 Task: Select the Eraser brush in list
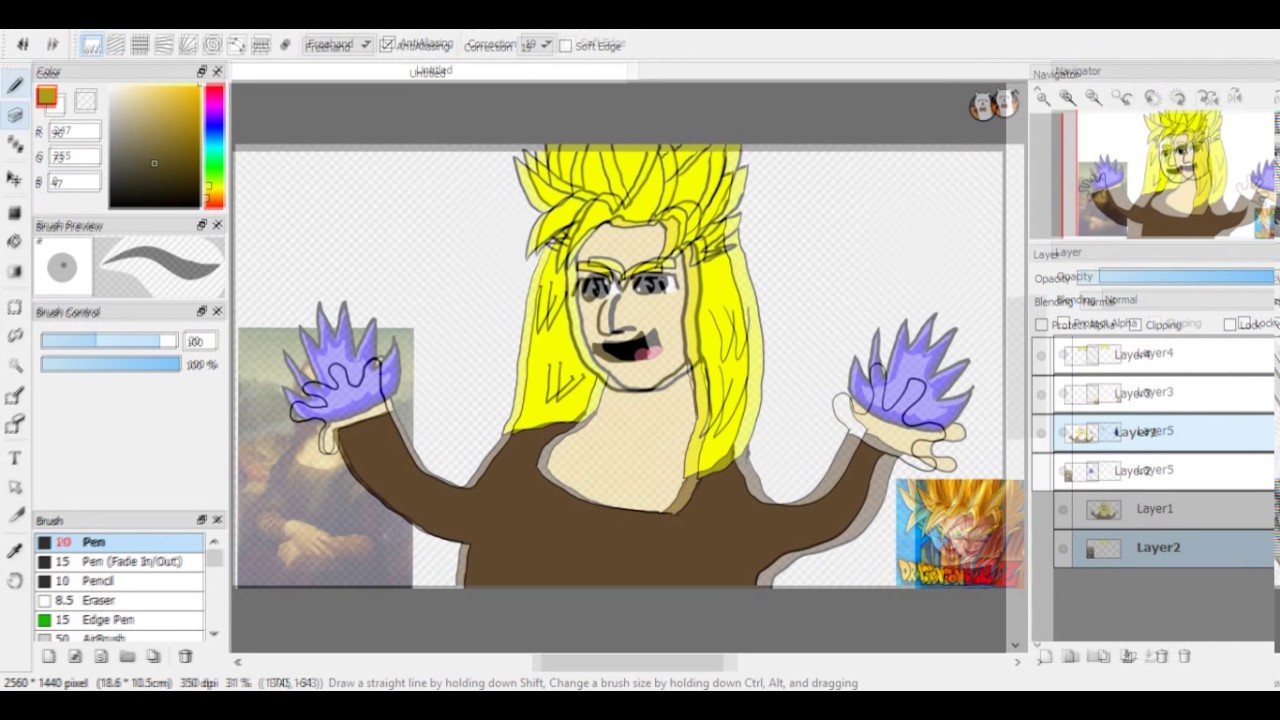click(x=119, y=600)
